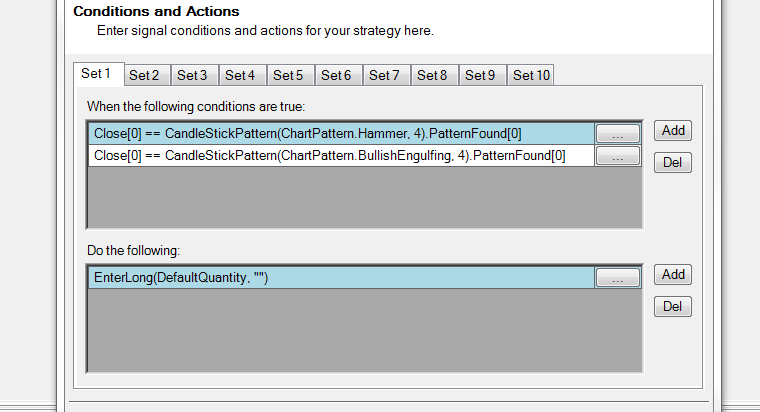Go to the Set 5 tab
The image size is (760, 412).
pyautogui.click(x=288, y=75)
